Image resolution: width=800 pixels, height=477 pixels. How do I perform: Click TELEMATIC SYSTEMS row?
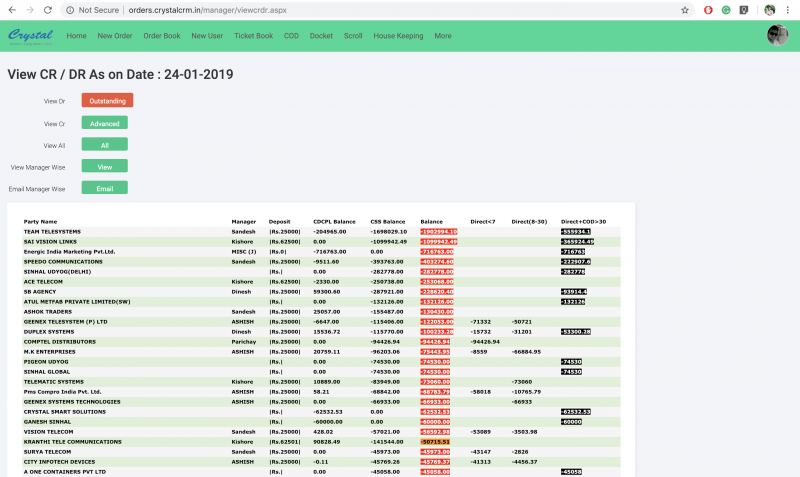(x=321, y=382)
